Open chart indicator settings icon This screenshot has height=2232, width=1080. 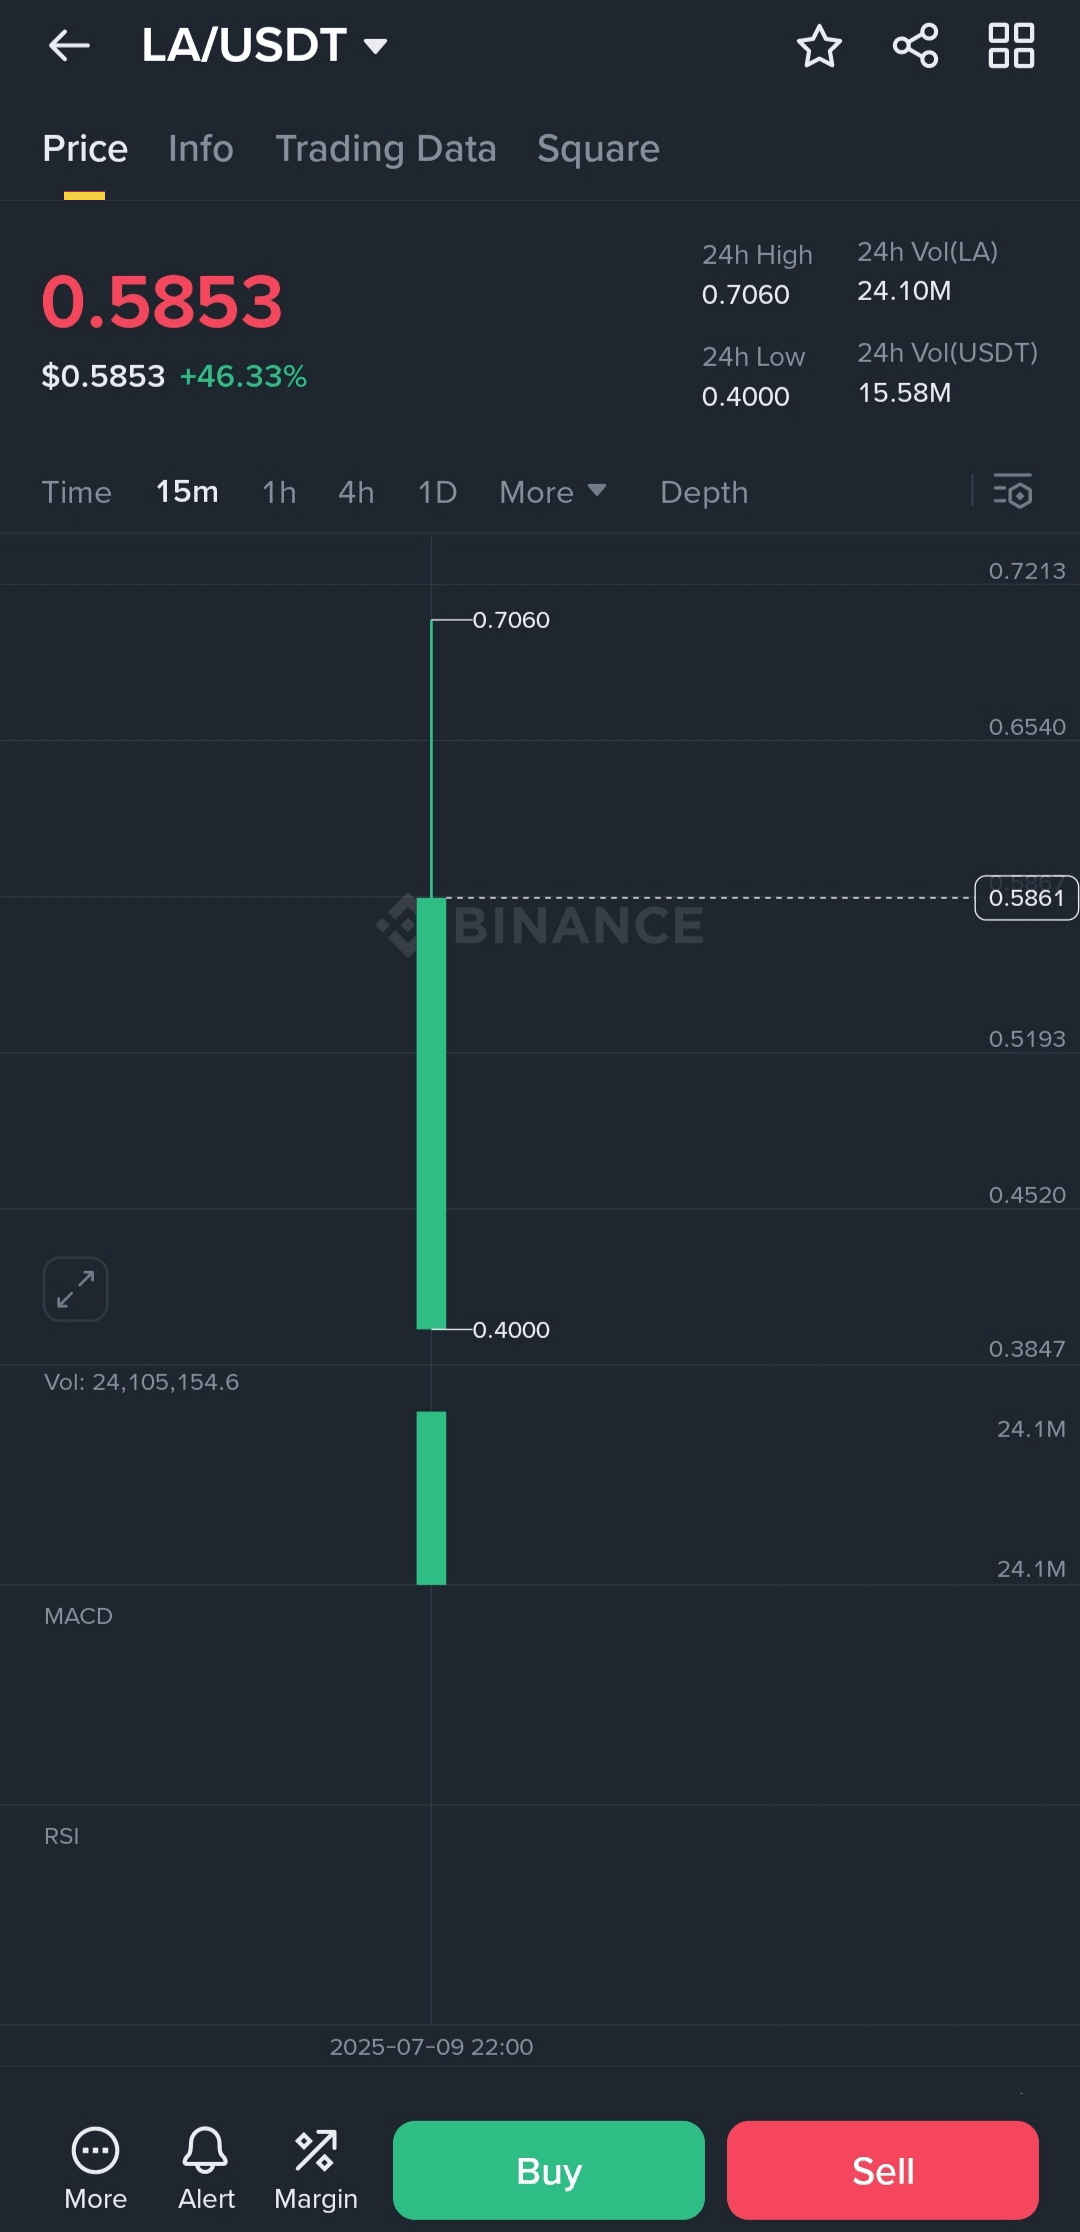[1012, 491]
